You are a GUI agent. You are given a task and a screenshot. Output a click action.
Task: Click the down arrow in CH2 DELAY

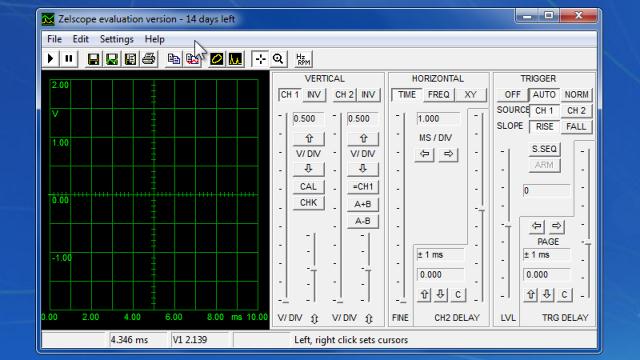441,295
